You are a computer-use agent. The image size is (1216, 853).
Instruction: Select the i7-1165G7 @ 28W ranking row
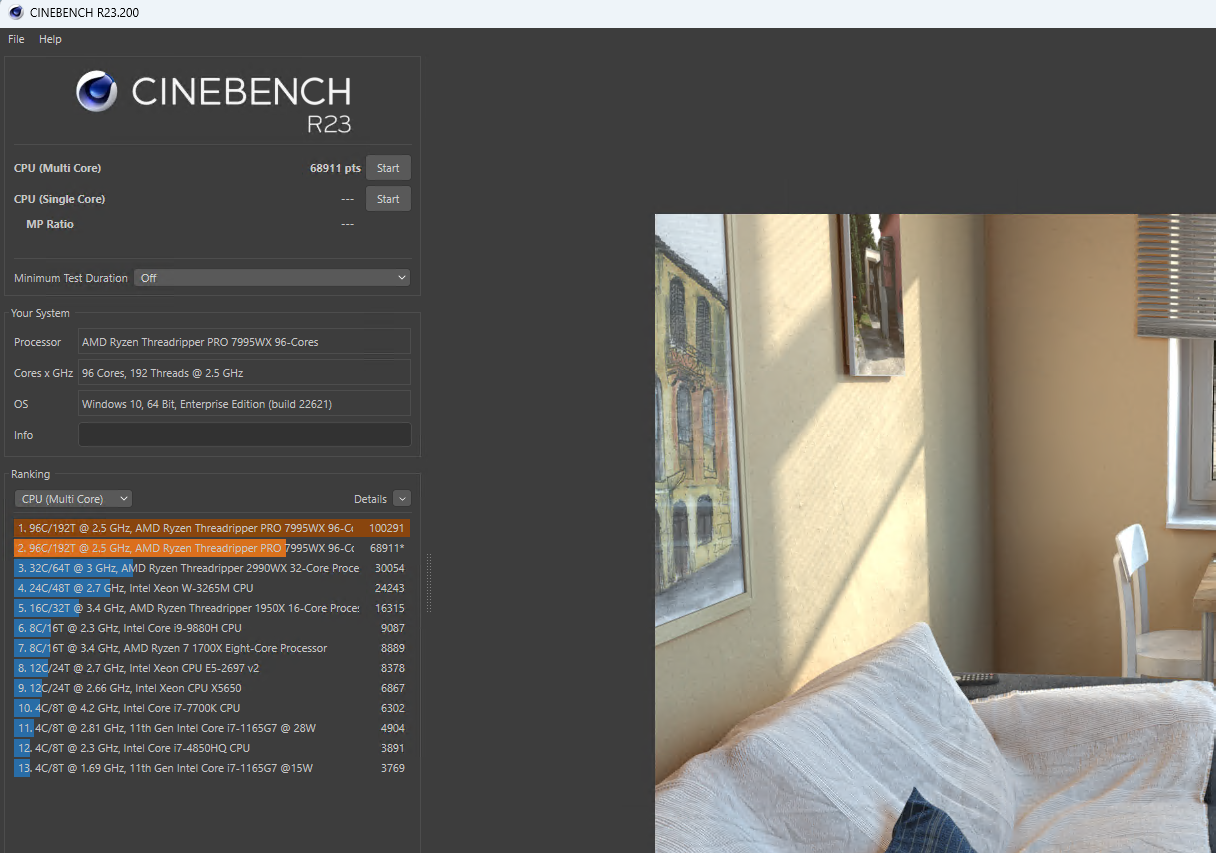pyautogui.click(x=212, y=728)
